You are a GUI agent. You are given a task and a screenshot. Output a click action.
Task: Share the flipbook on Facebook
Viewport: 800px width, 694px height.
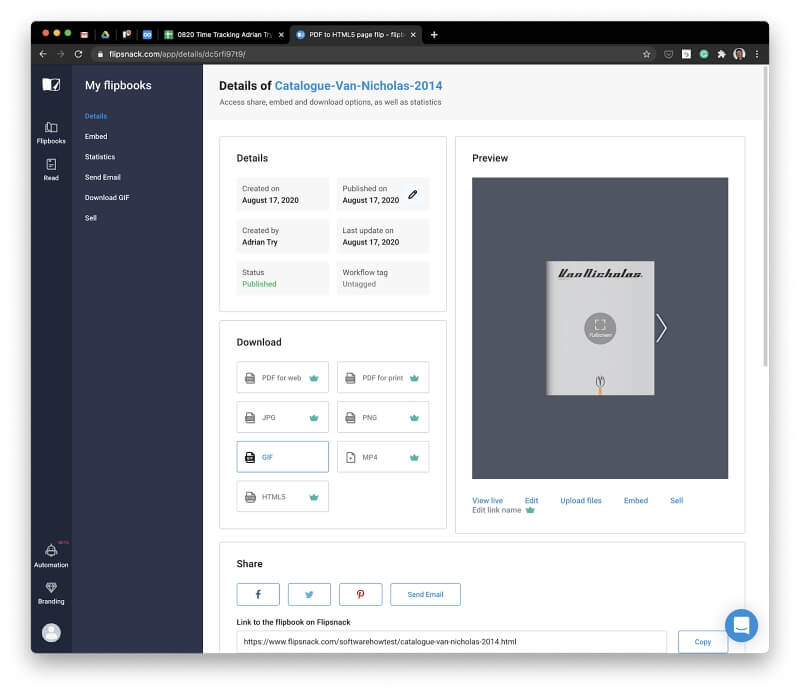click(258, 594)
